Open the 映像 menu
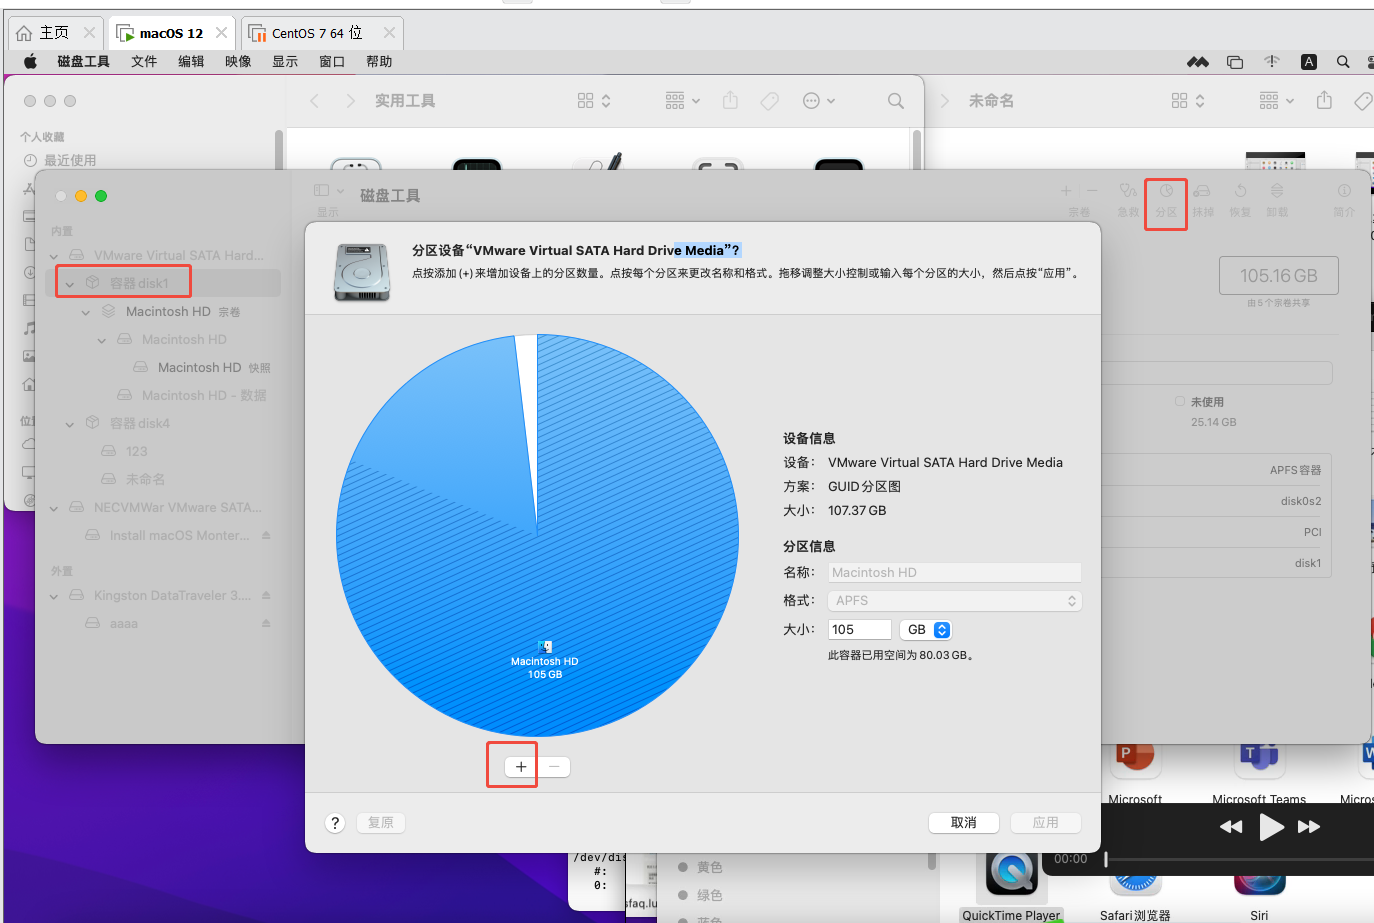 pos(238,61)
